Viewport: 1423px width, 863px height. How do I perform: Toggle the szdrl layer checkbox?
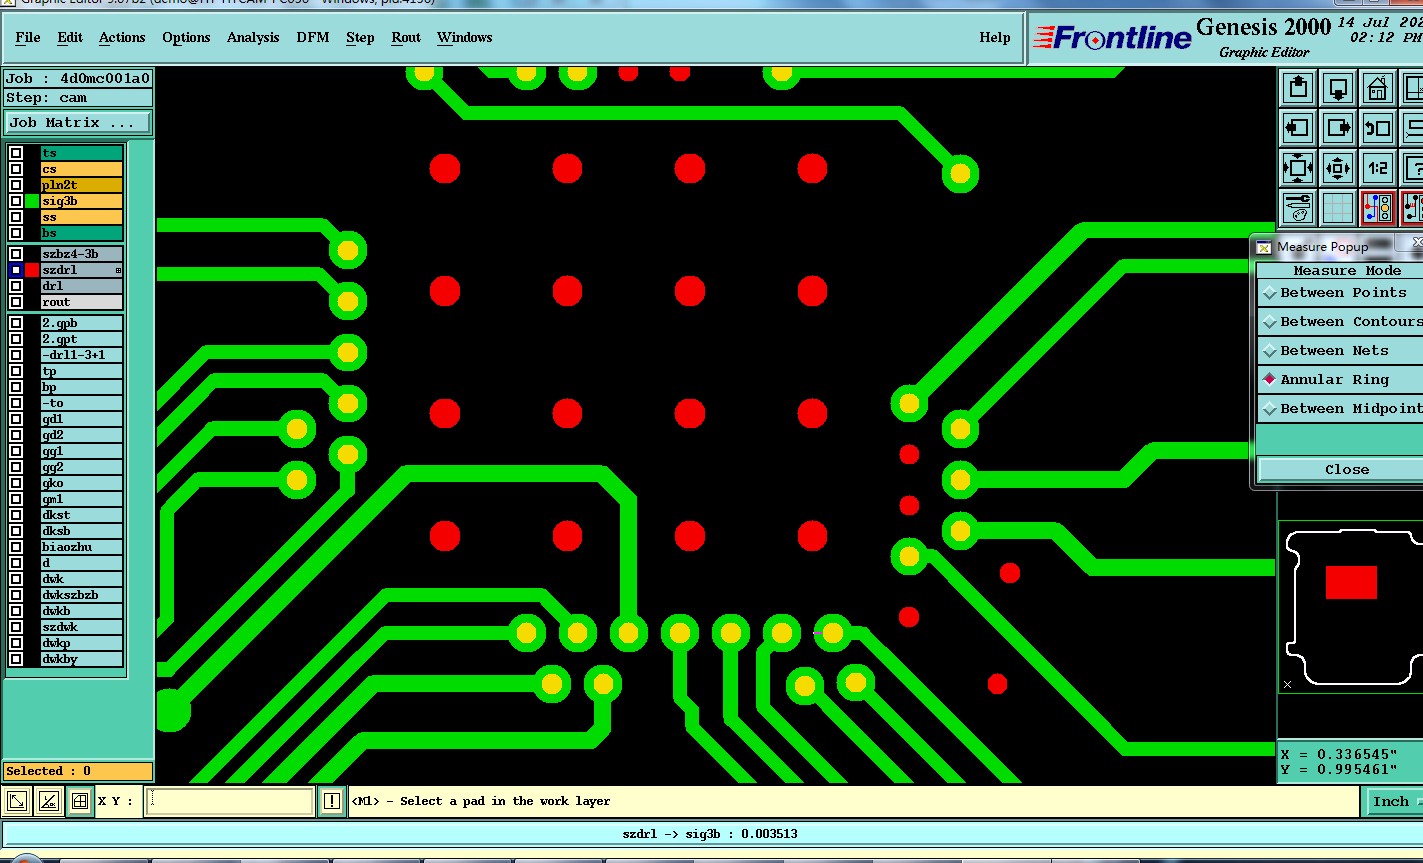coord(16,270)
